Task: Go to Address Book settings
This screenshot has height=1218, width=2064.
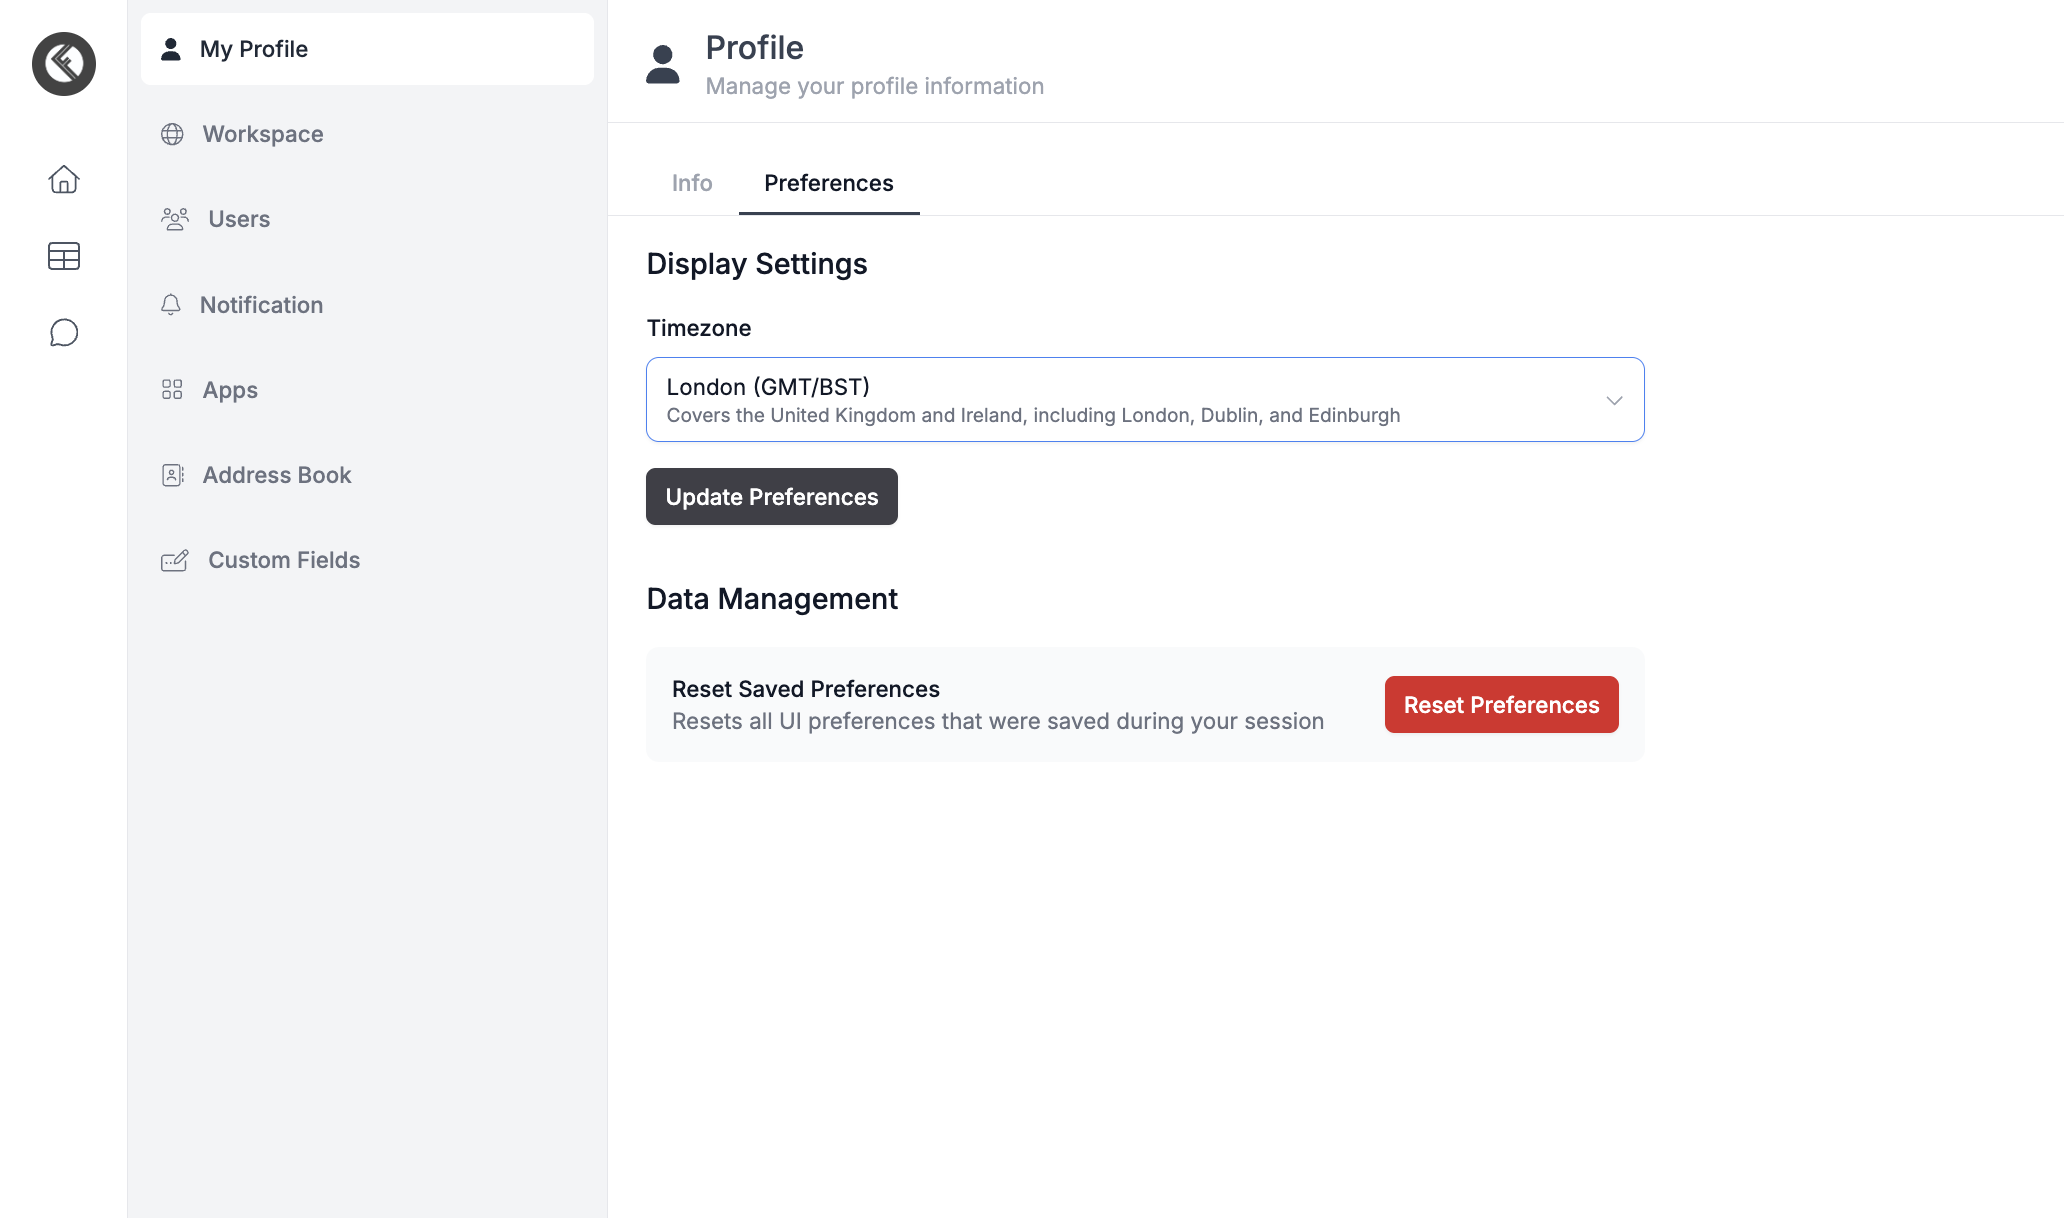Action: point(277,475)
